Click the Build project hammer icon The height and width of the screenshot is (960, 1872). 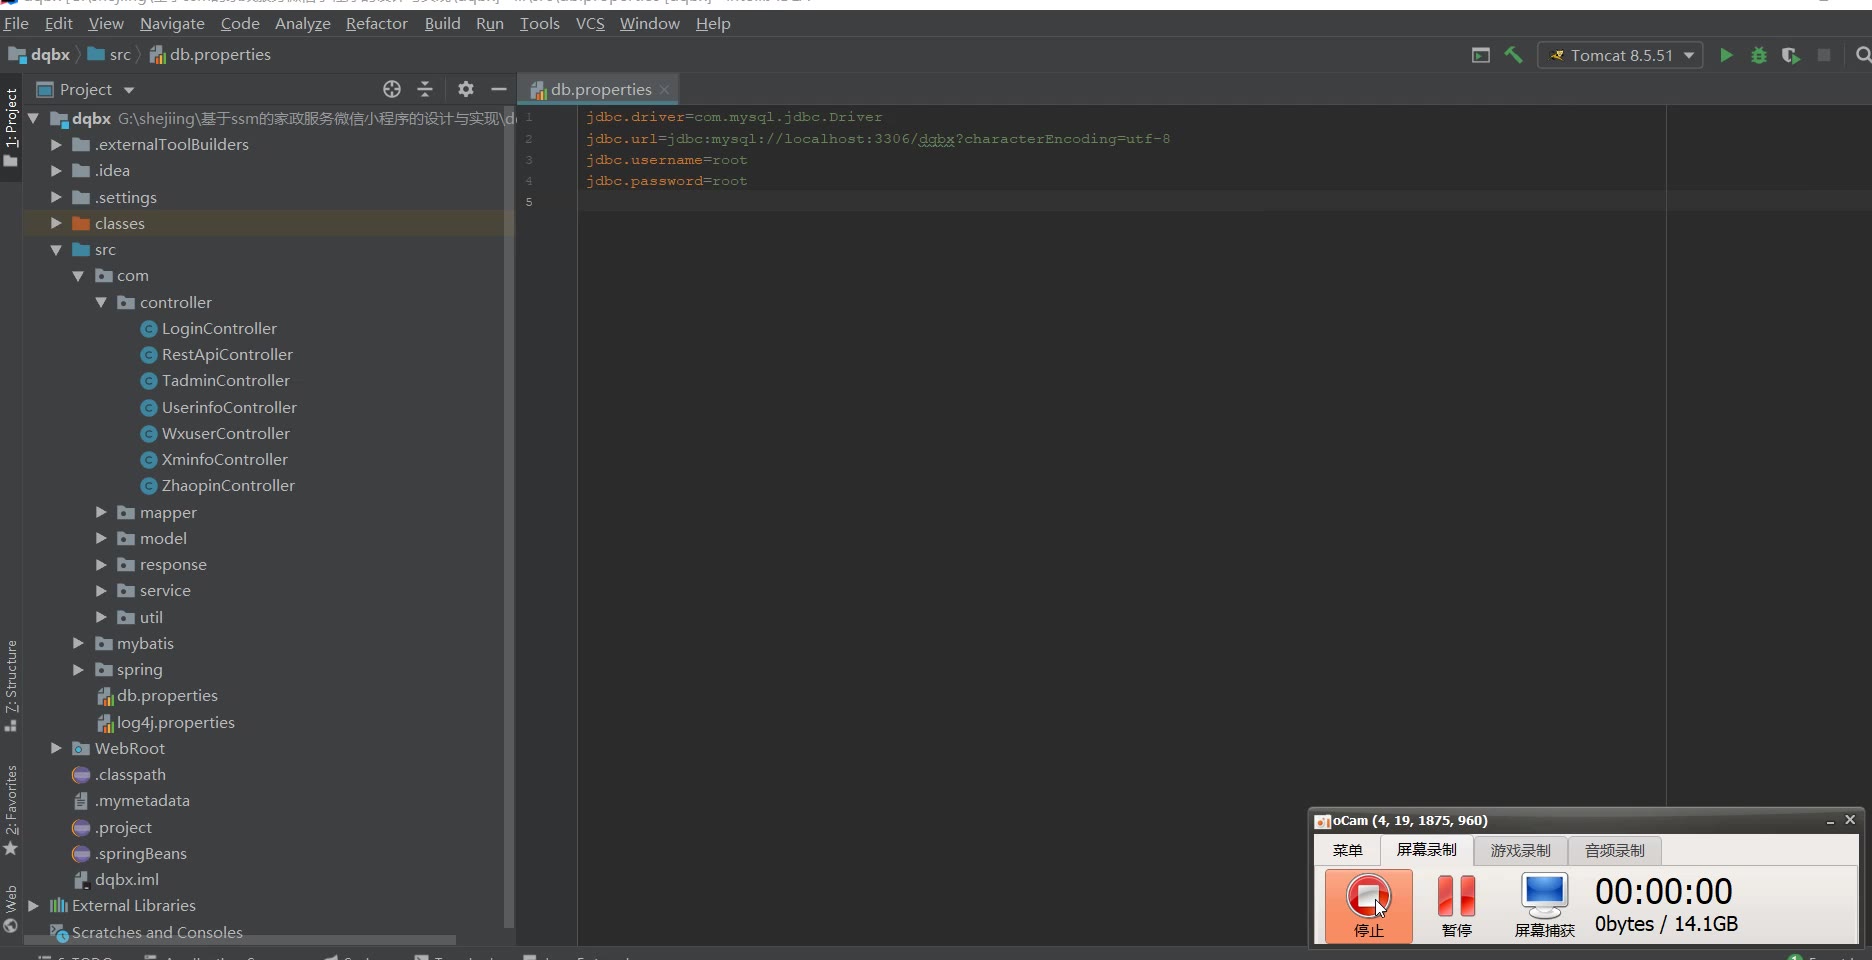tap(1513, 56)
